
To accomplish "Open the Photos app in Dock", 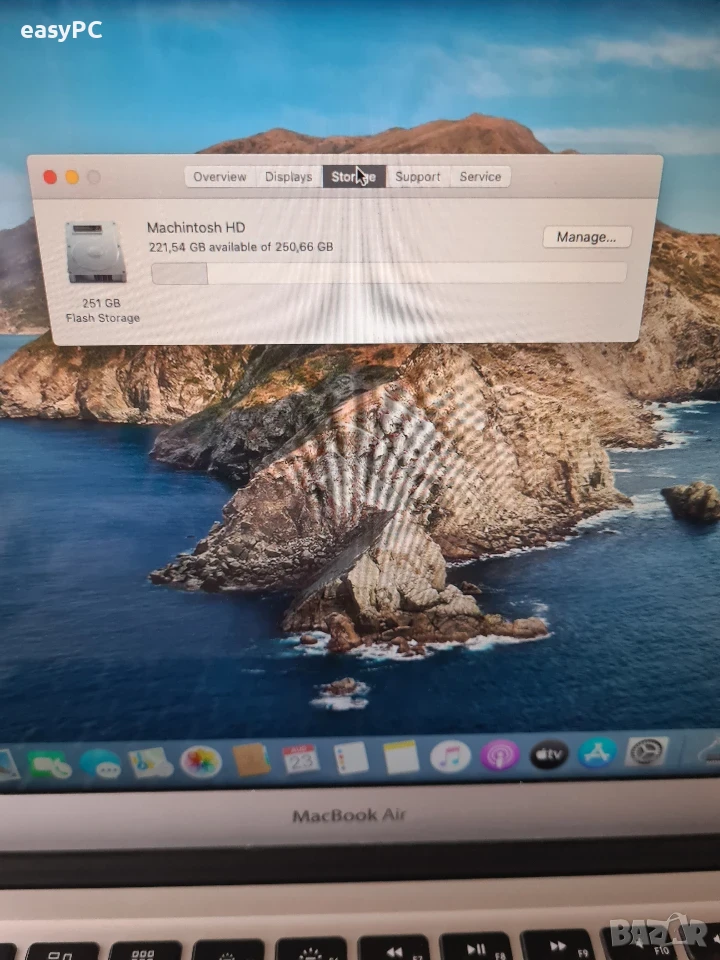I will point(201,762).
